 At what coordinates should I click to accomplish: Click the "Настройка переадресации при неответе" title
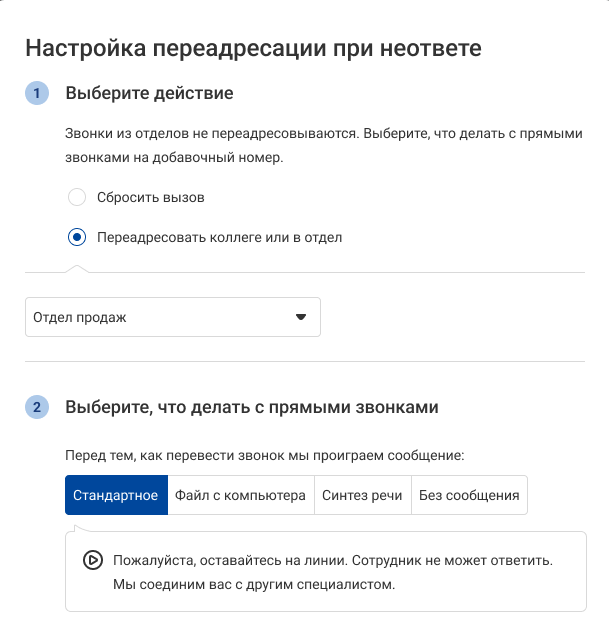pyautogui.click(x=253, y=47)
